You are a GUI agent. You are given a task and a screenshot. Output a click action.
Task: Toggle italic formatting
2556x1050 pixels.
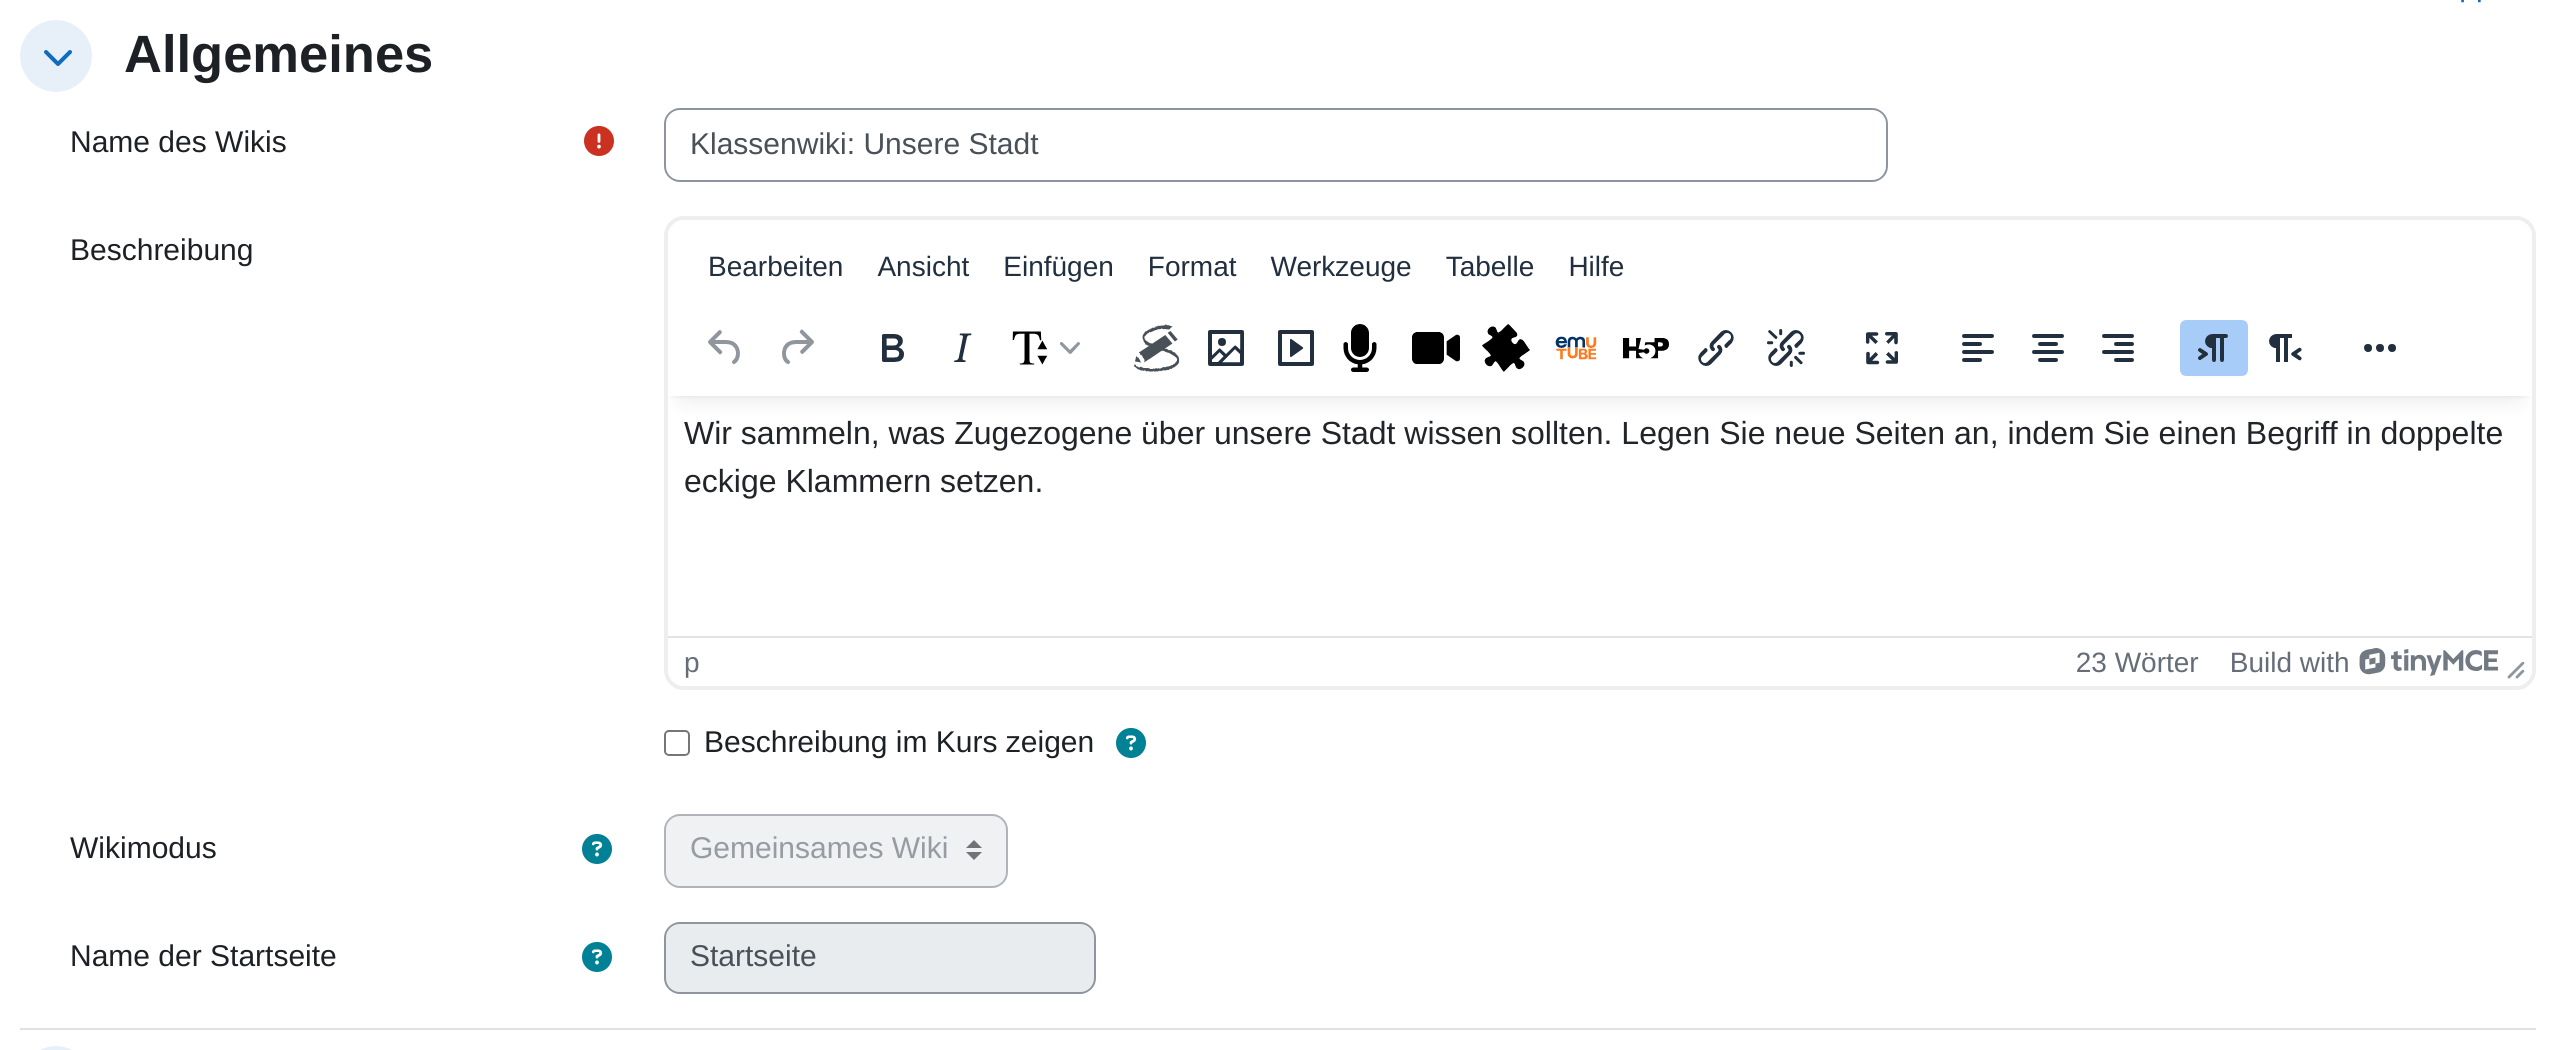click(x=962, y=348)
